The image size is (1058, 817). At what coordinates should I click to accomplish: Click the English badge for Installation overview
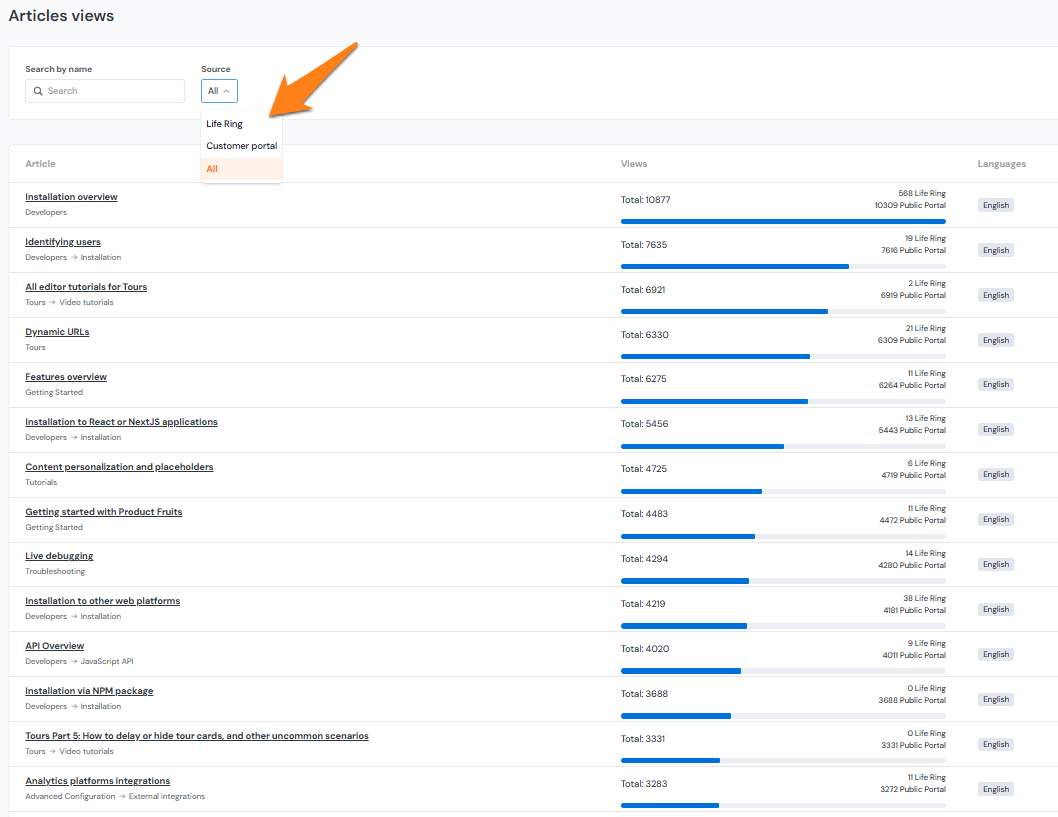click(x=995, y=204)
